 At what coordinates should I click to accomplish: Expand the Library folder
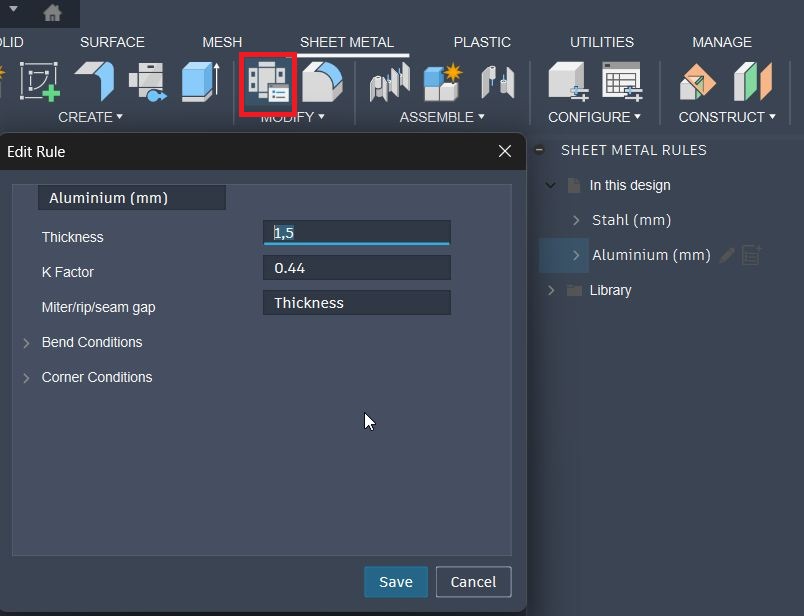click(x=551, y=290)
